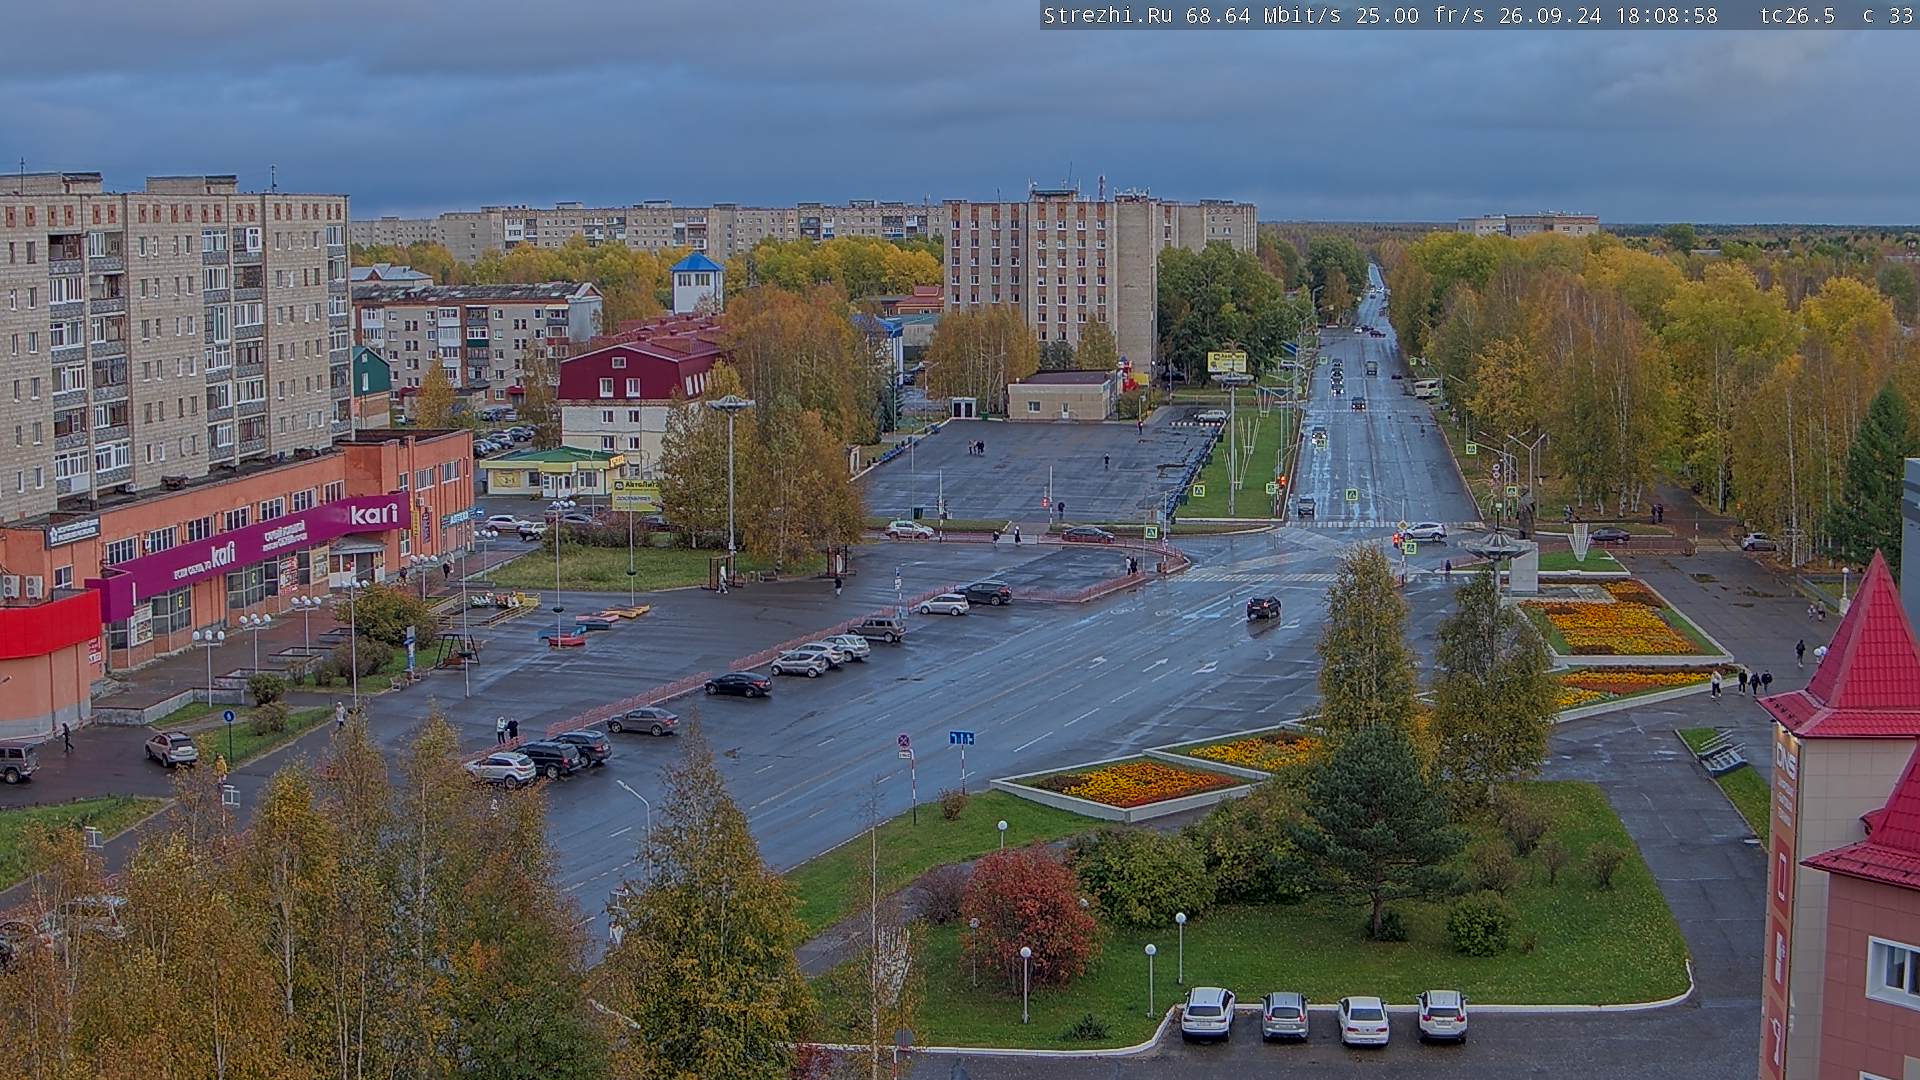Click the "c 33" overlay value
The width and height of the screenshot is (1920, 1080).
point(1887,15)
